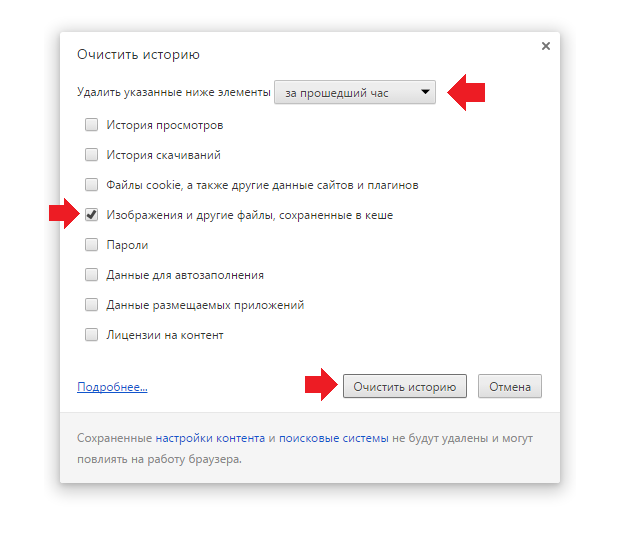
Task: Open the поисковые системы link
Action: 334,439
